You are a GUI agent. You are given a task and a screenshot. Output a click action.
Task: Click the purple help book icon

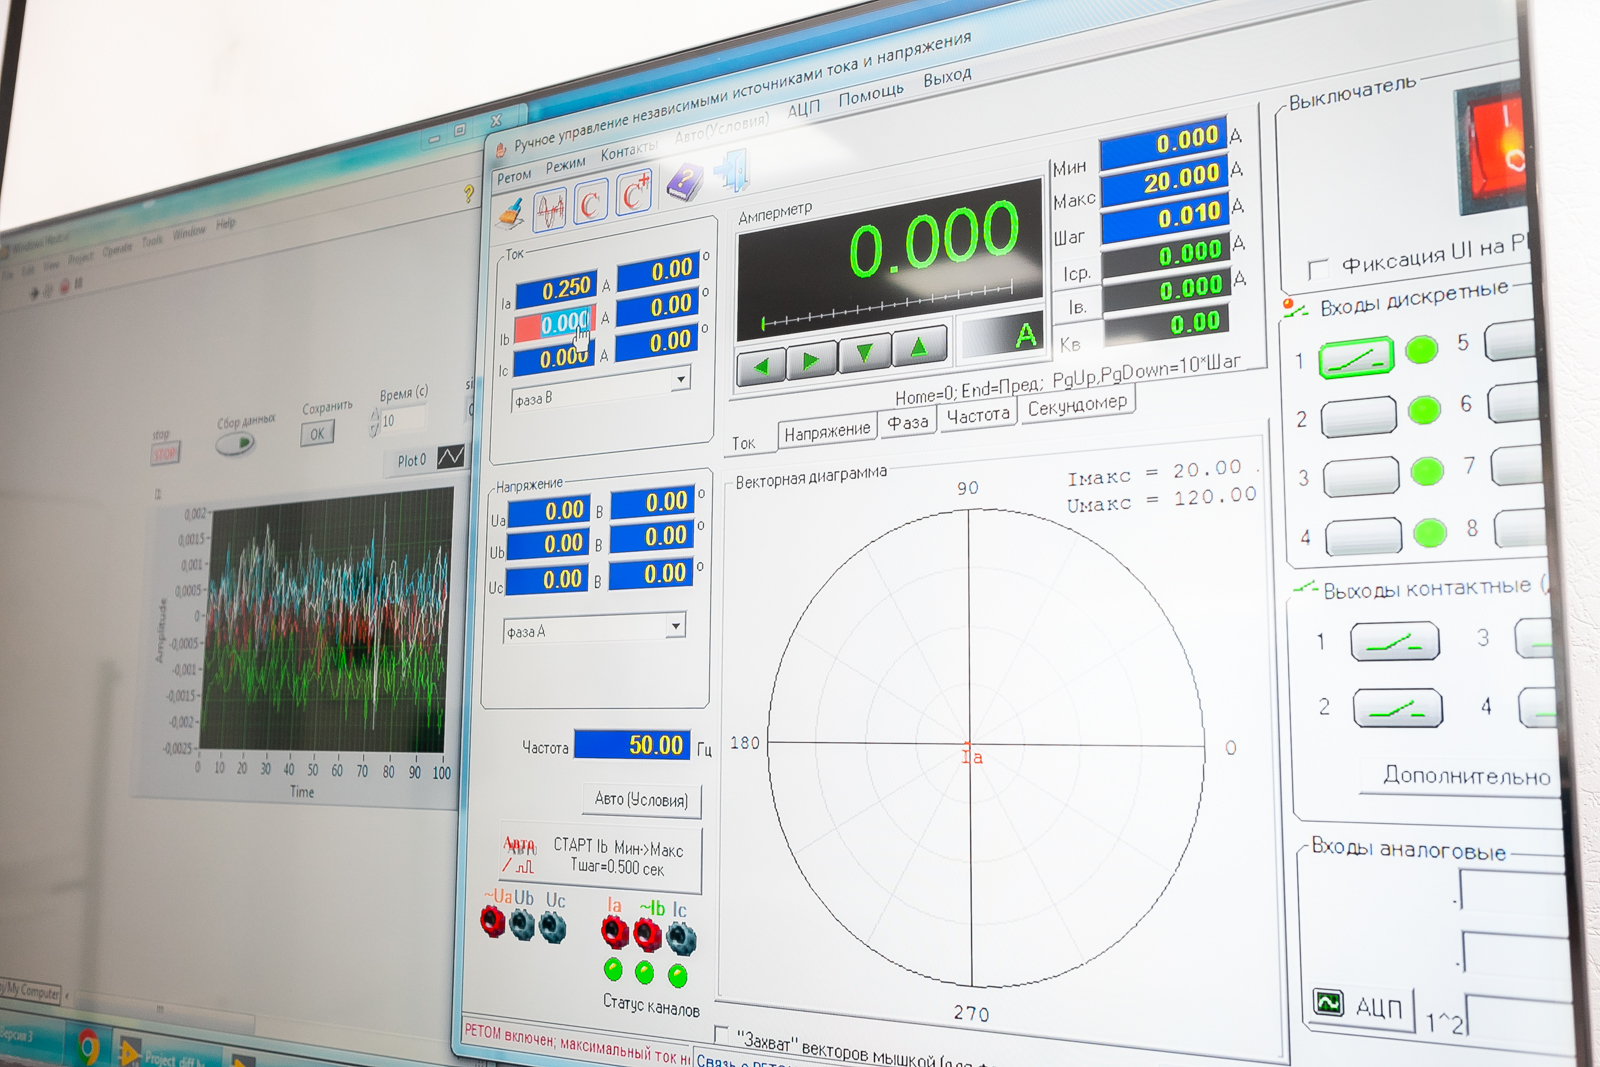click(x=684, y=183)
